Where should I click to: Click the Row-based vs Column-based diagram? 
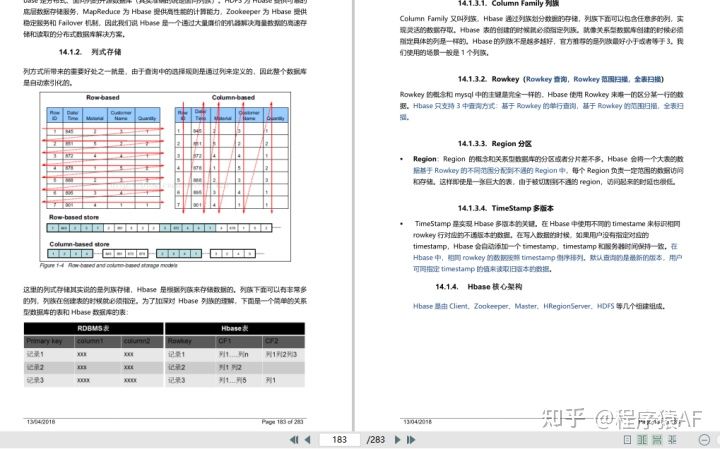(x=165, y=177)
